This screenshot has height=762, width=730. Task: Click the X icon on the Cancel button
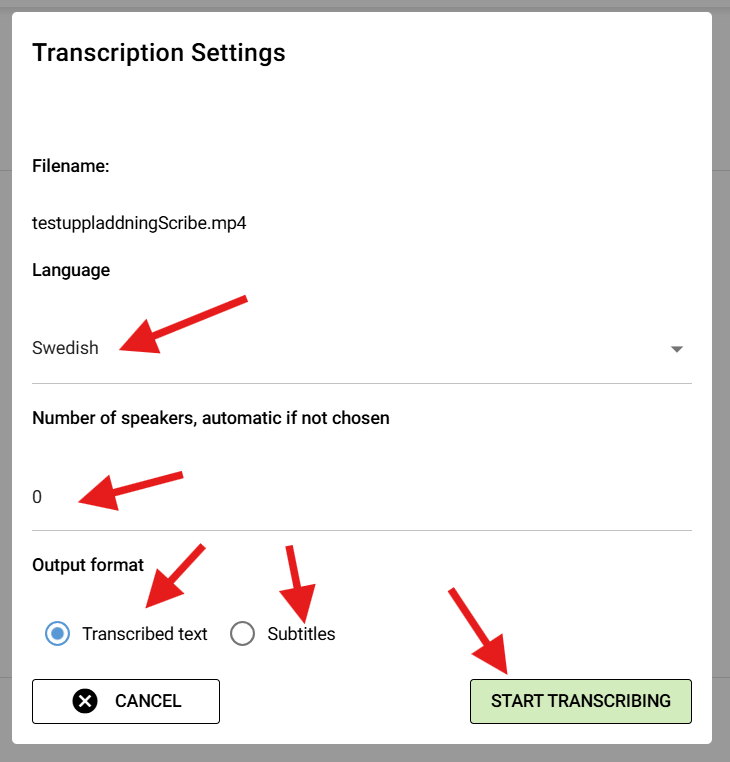click(86, 701)
